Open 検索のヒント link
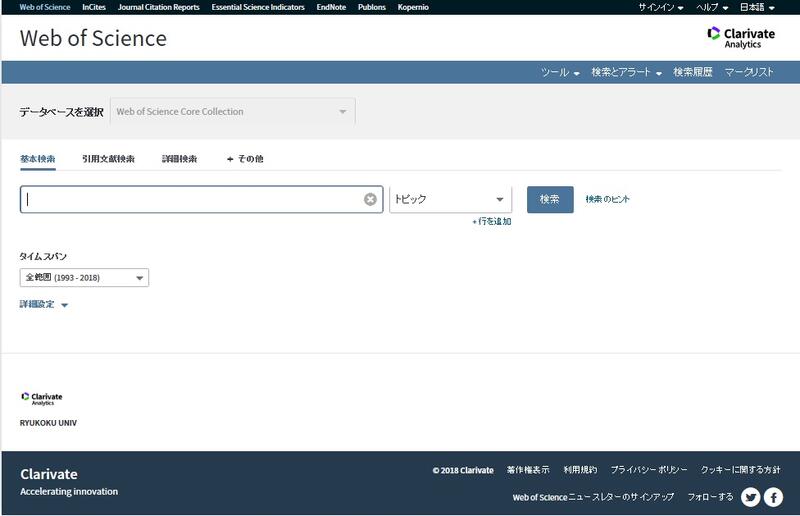 point(608,199)
